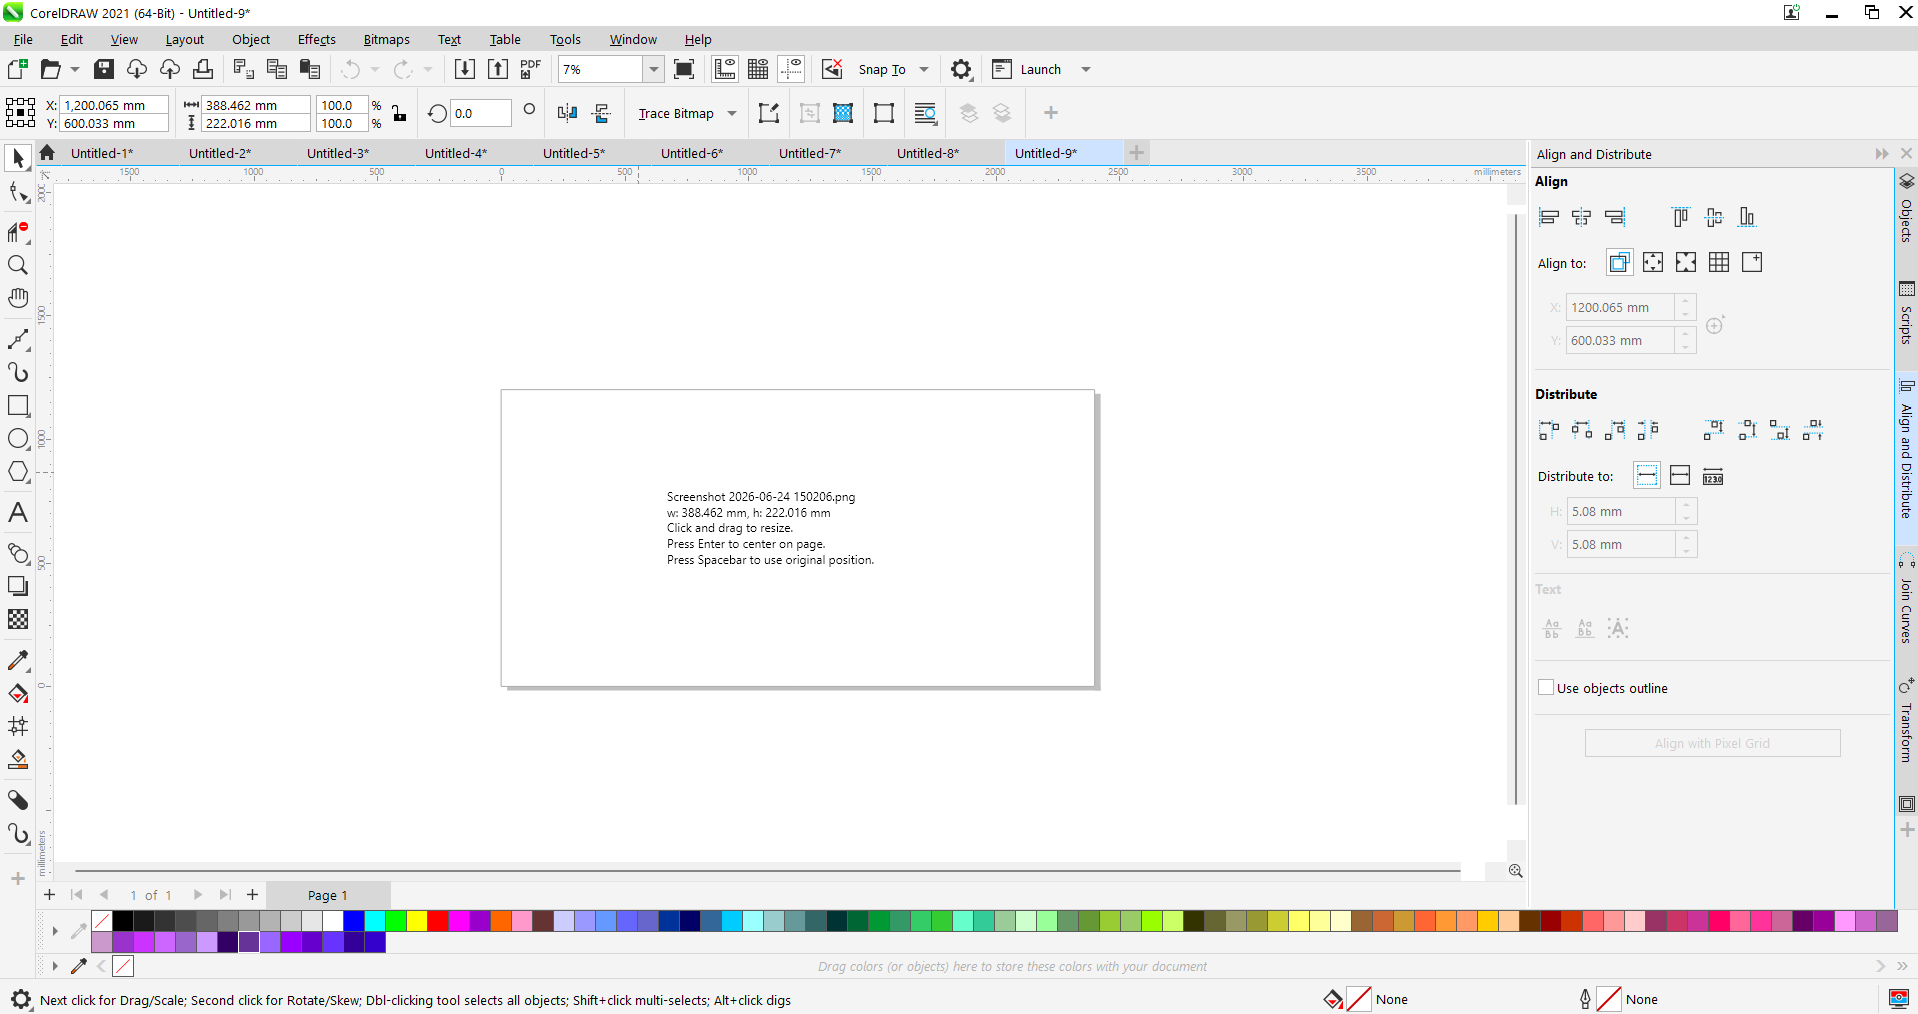
Task: Enable Use objects outline checkbox
Action: 1546,688
